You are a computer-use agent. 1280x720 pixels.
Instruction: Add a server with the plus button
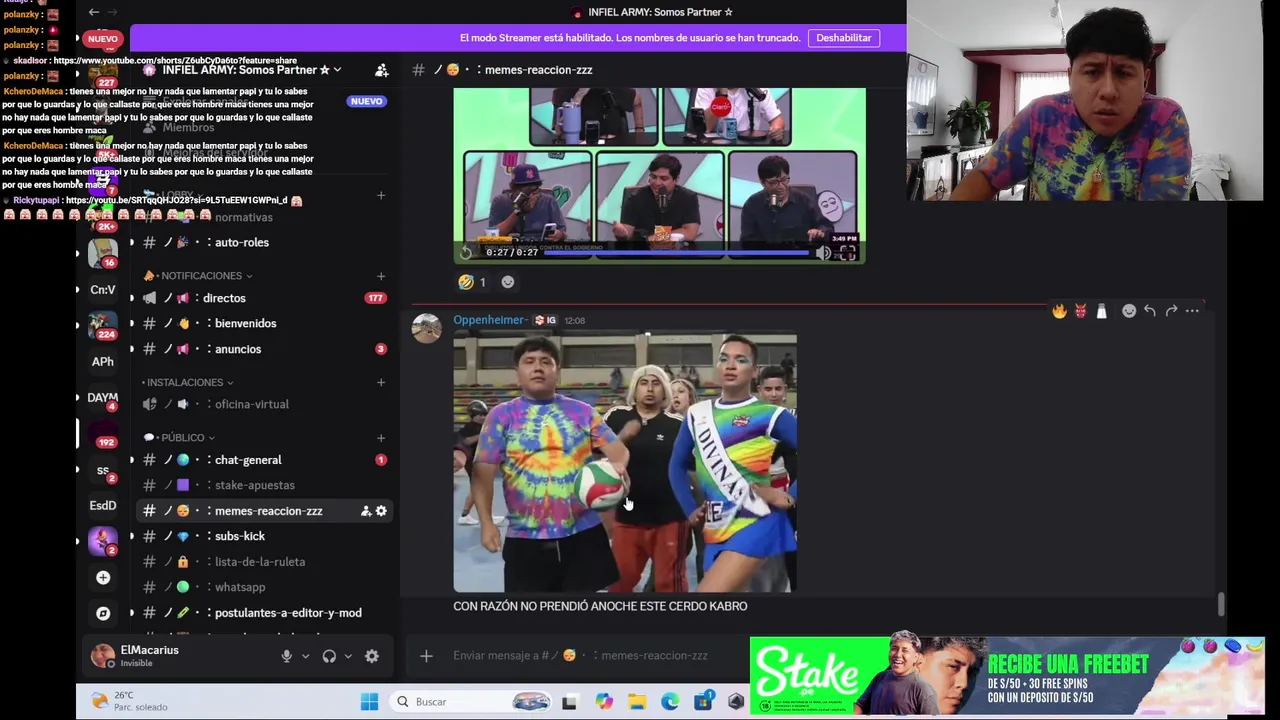pos(103,577)
